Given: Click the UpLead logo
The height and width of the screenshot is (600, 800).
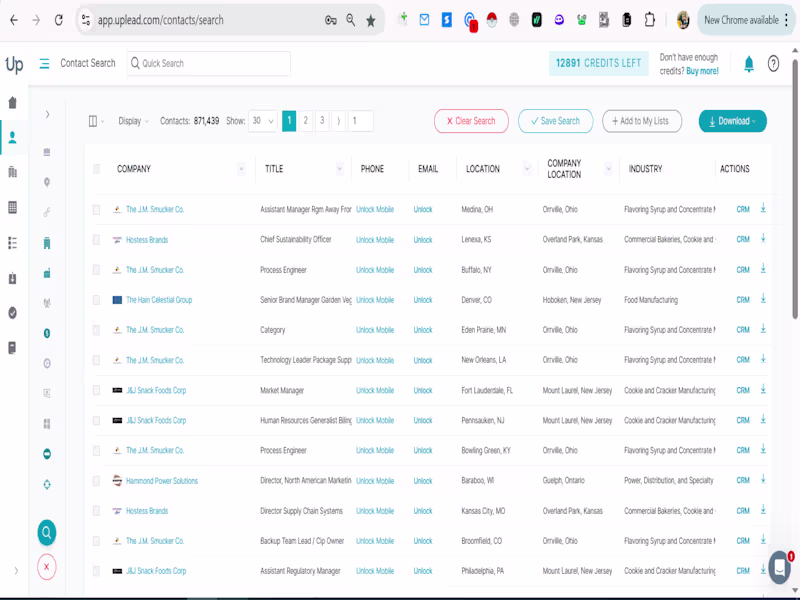Looking at the screenshot, I should click(x=16, y=62).
